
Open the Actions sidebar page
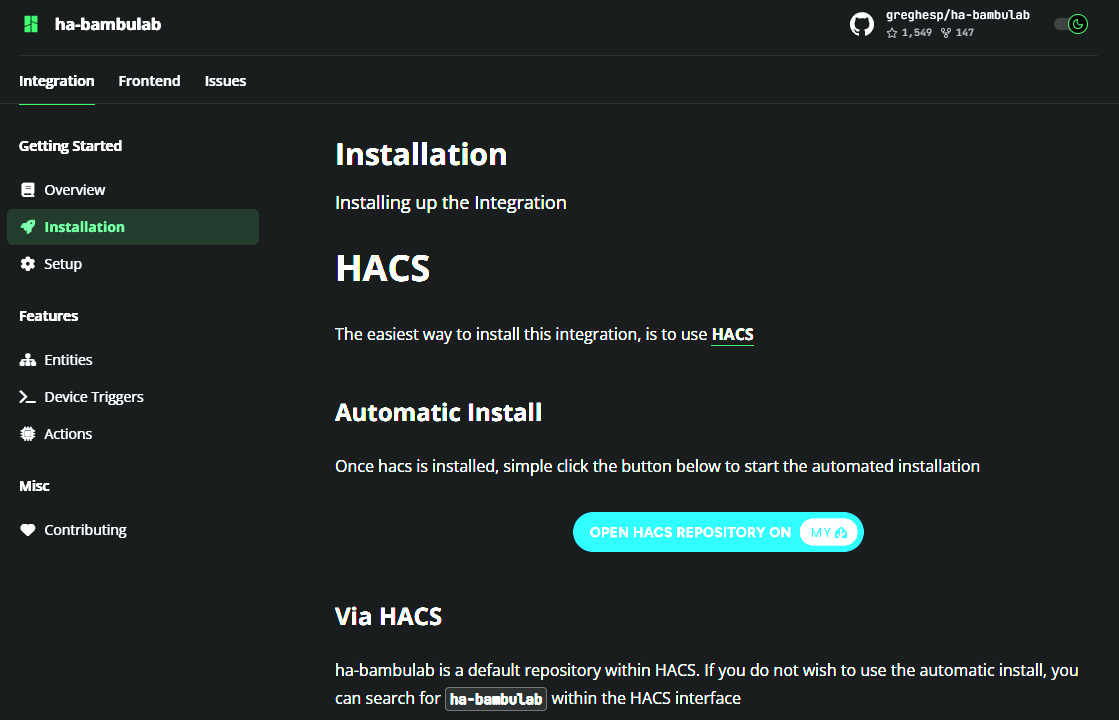click(133, 434)
